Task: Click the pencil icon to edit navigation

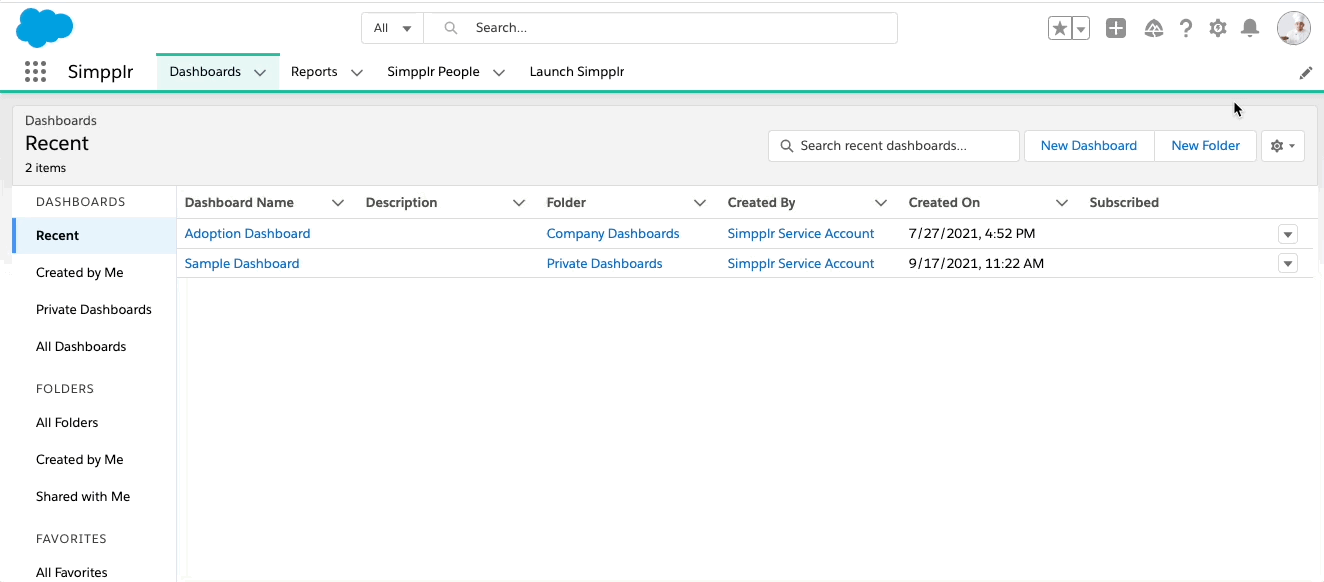Action: (1306, 73)
